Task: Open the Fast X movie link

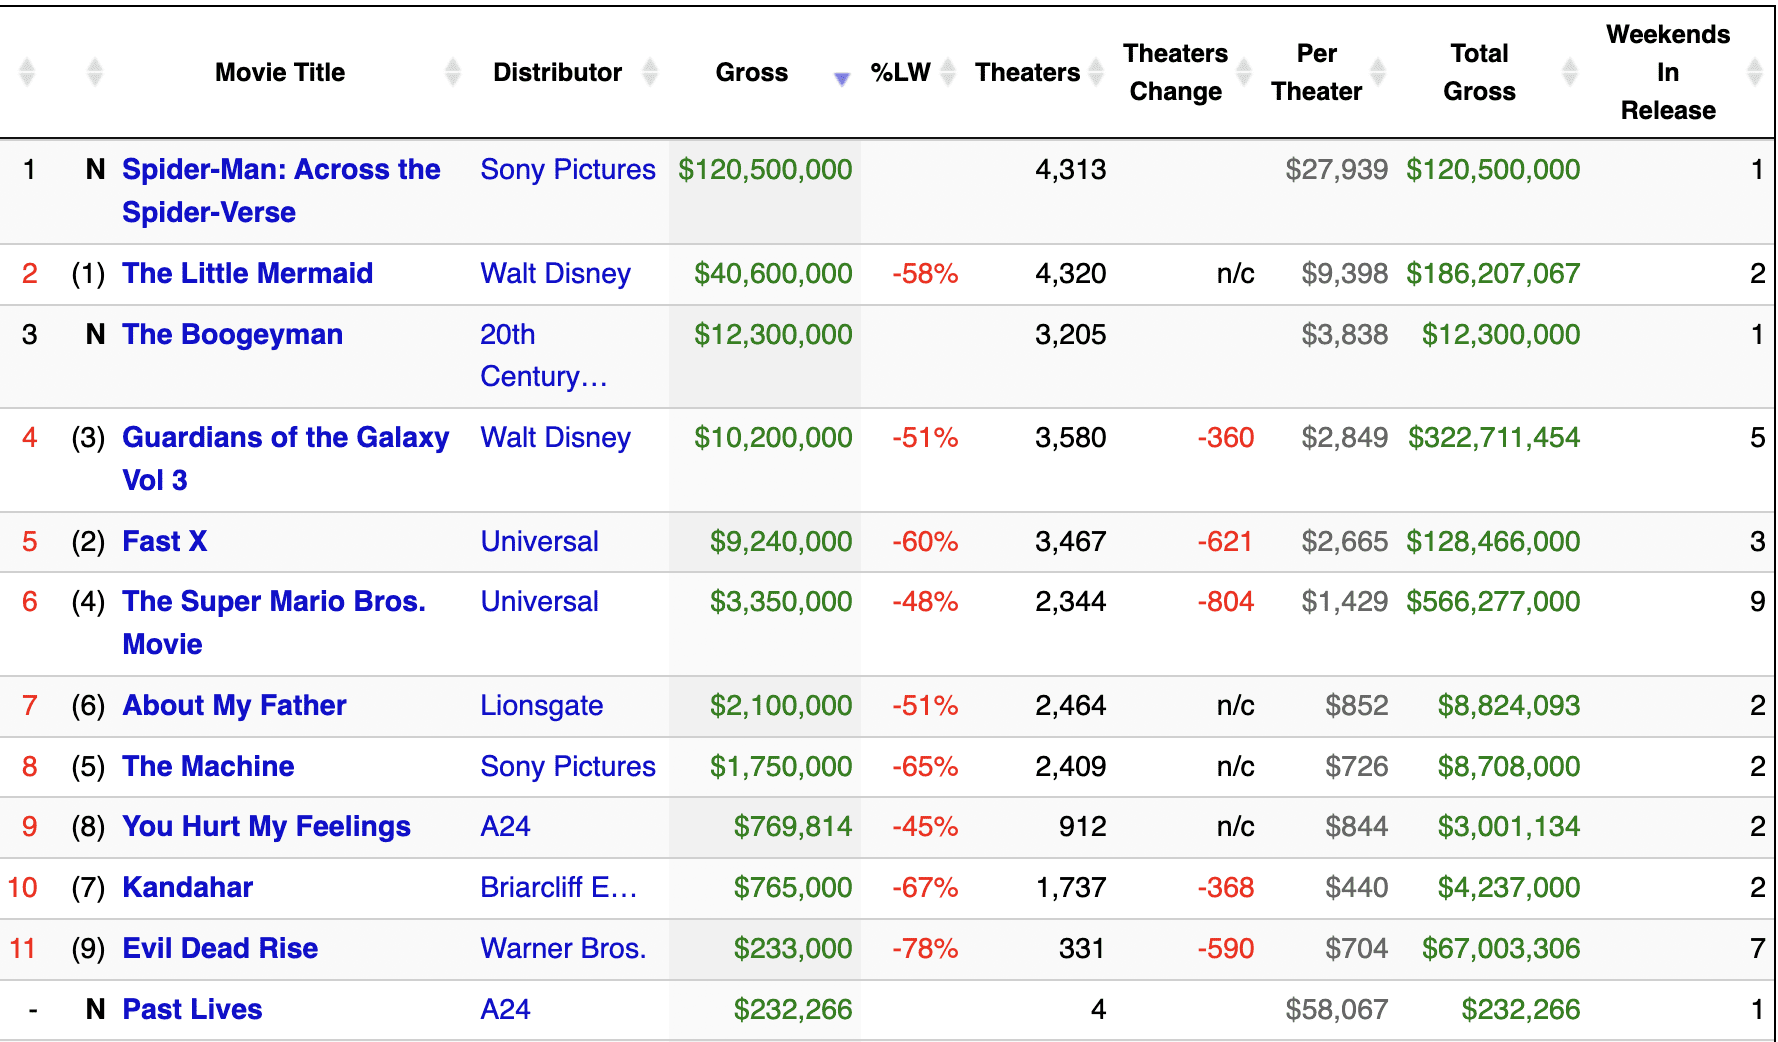Action: click(164, 542)
